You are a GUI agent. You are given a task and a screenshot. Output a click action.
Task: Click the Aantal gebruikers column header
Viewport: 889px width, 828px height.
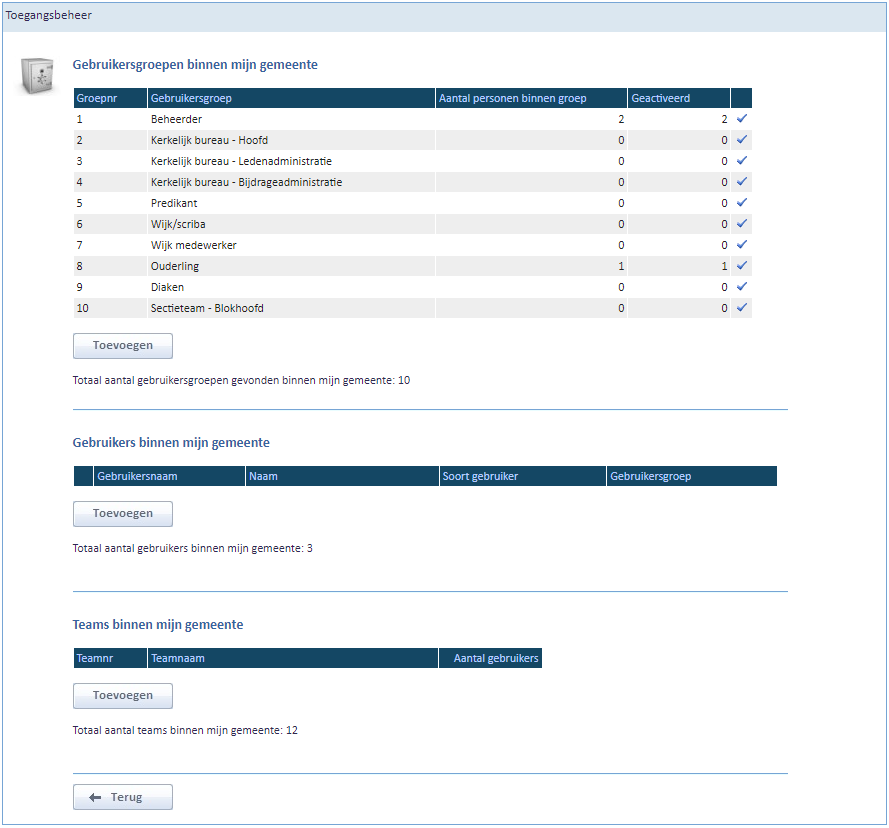(x=490, y=658)
